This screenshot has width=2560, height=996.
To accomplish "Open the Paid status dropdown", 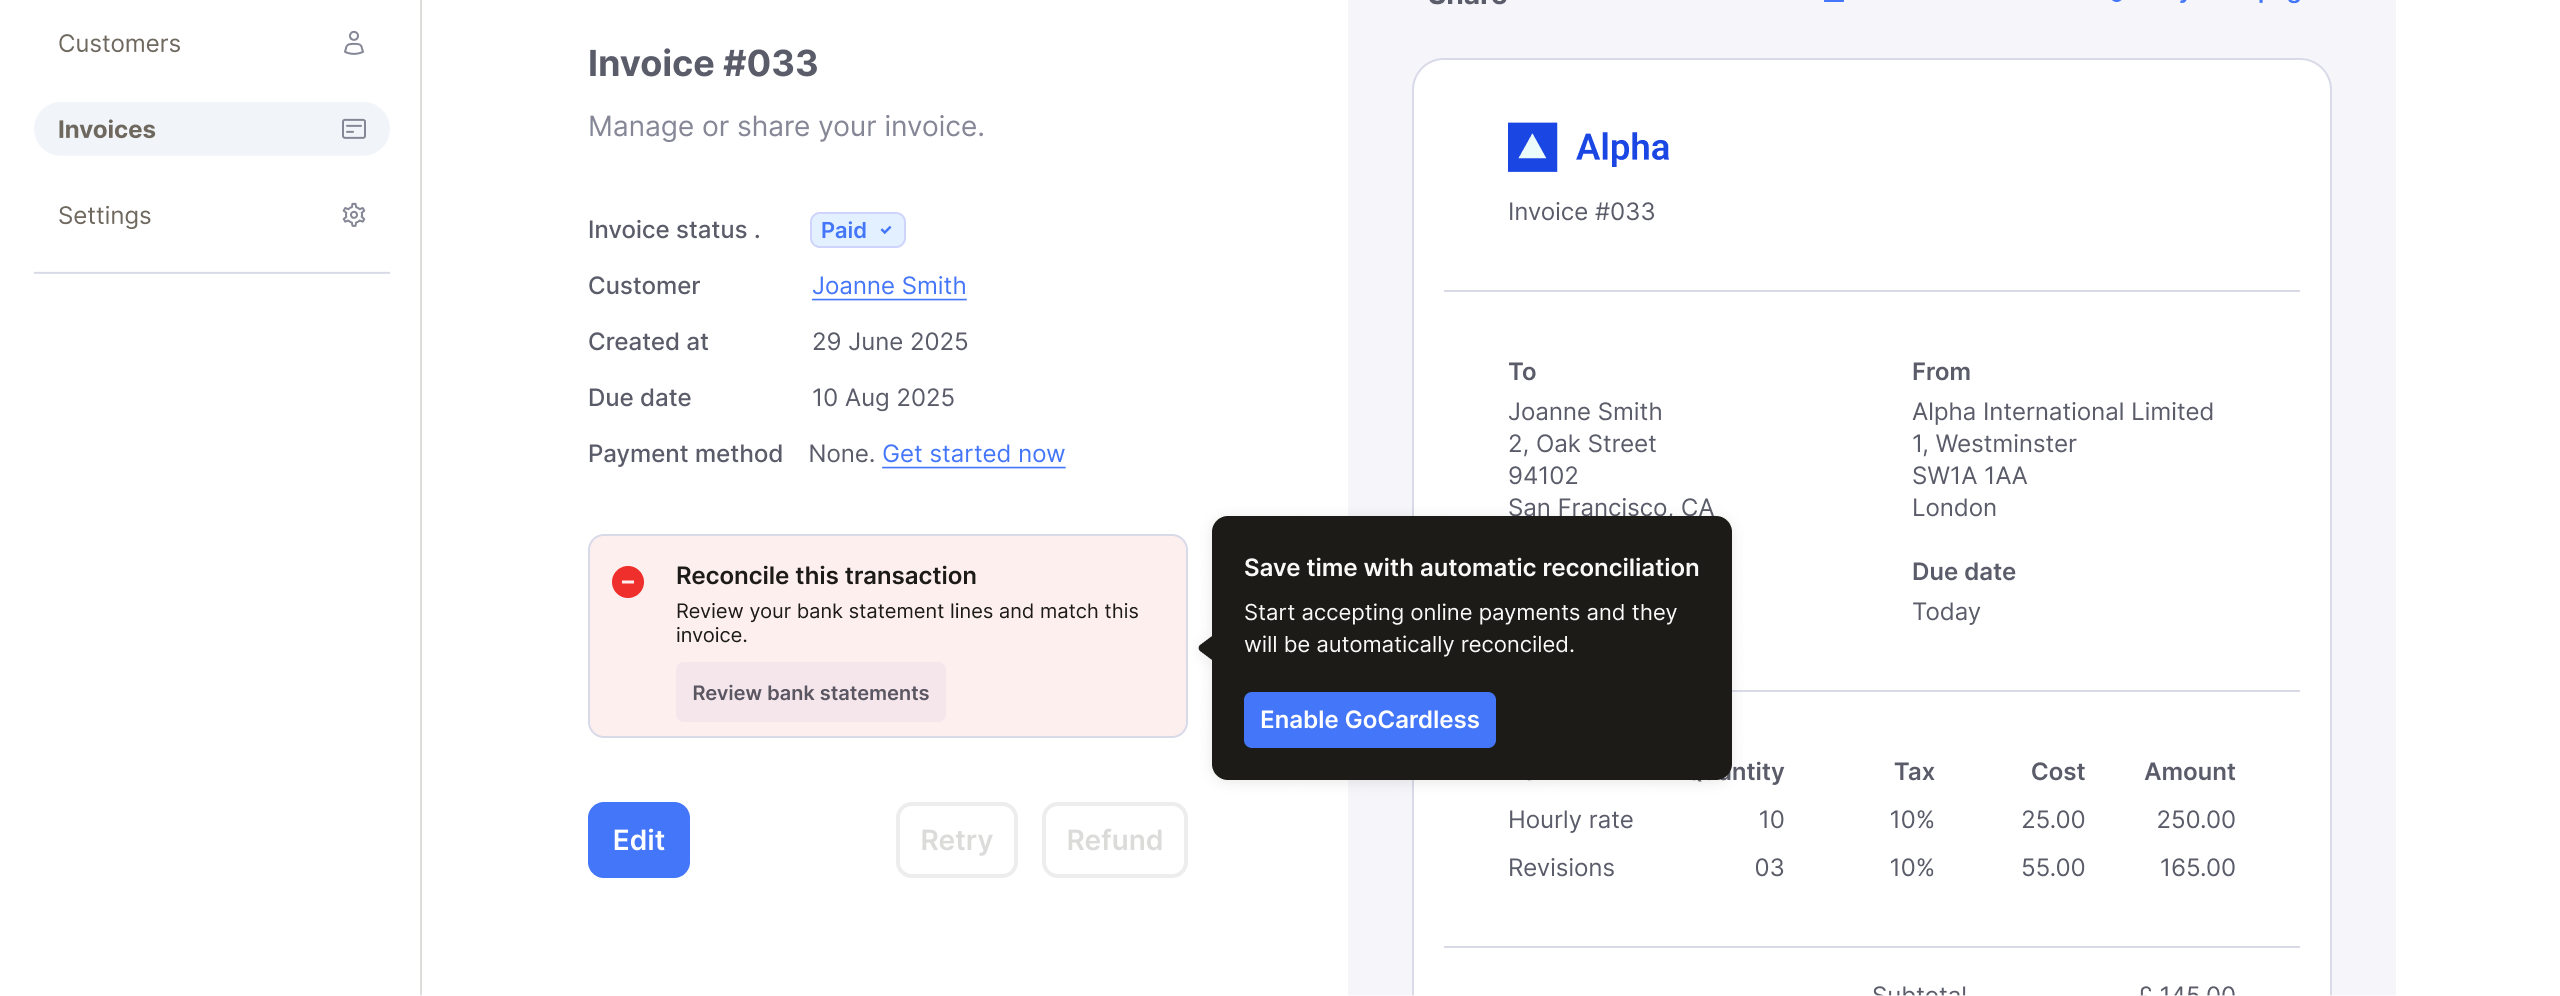I will [857, 230].
